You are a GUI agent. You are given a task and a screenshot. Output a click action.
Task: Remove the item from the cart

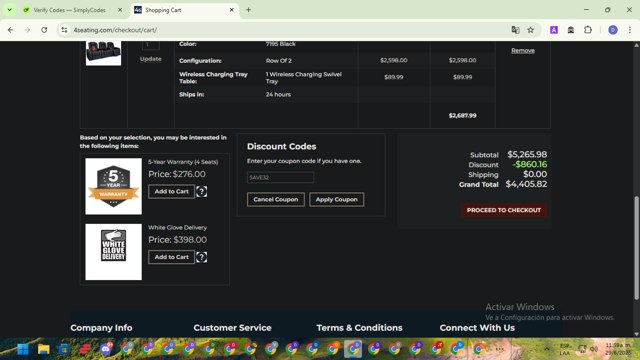coord(523,51)
